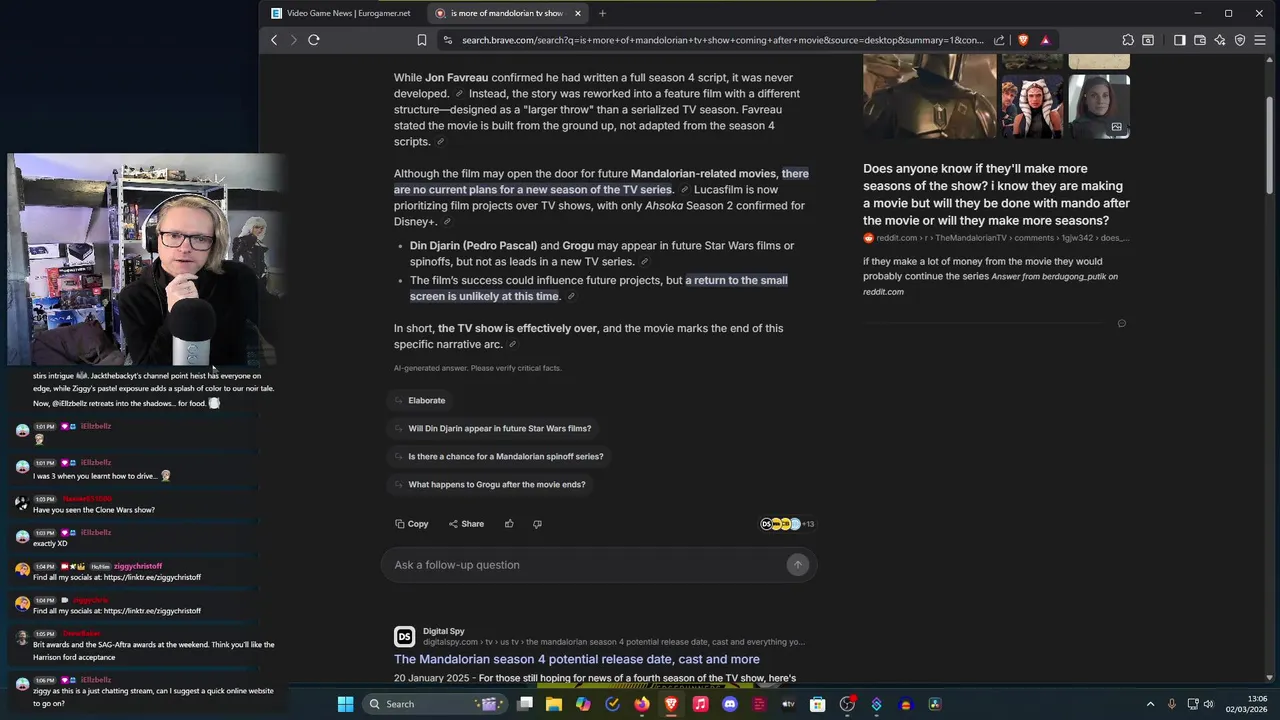Switch to the Eurogamer Video Game News tab
This screenshot has height=720, width=1280.
[x=341, y=13]
